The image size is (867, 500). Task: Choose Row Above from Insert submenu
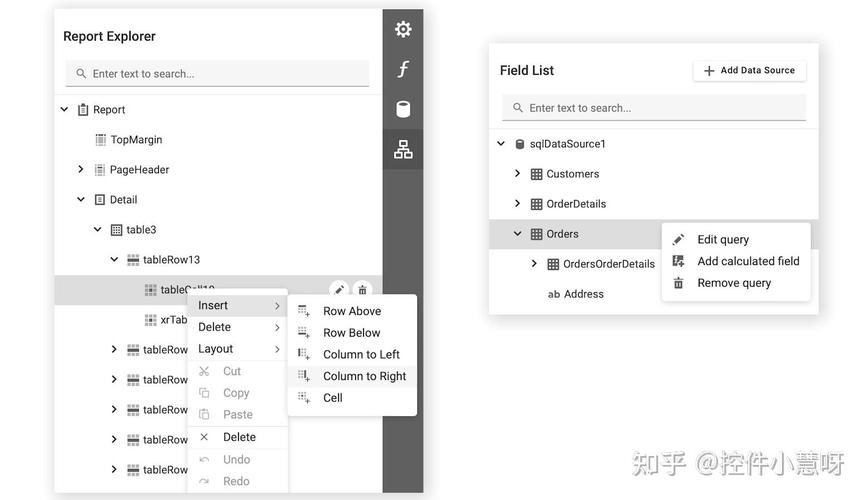pos(352,311)
